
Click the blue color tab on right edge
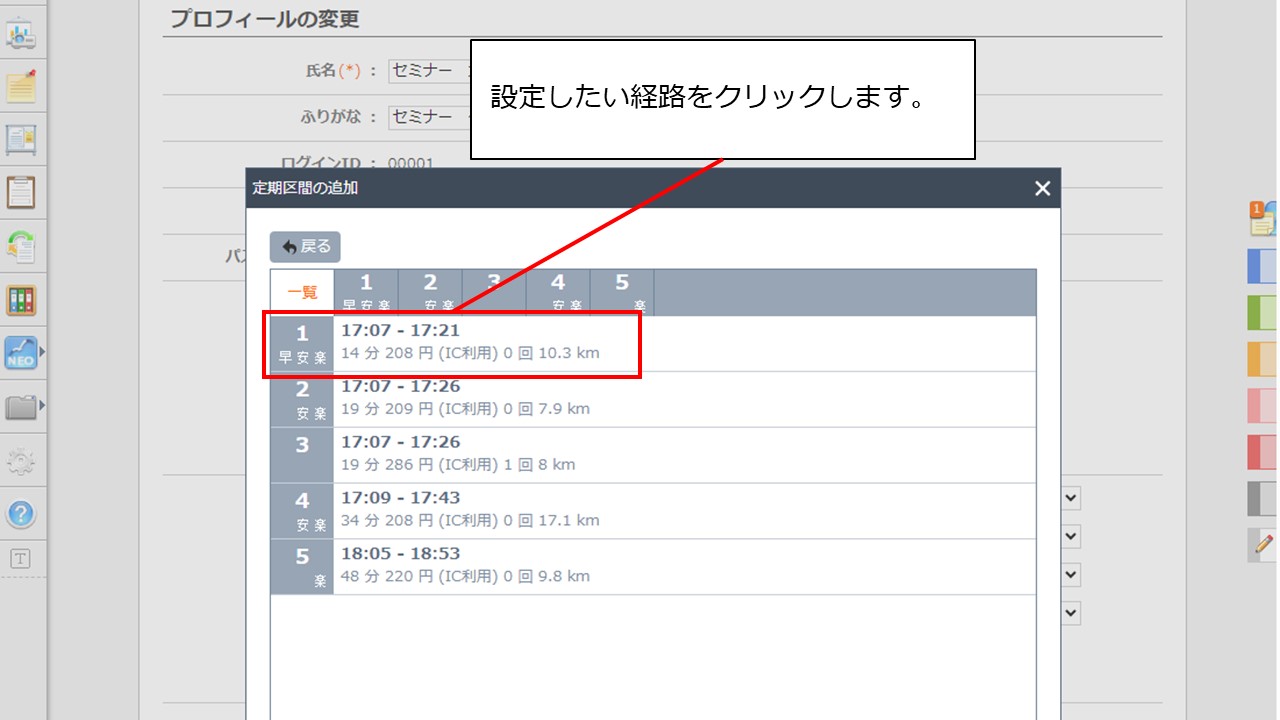click(1262, 265)
